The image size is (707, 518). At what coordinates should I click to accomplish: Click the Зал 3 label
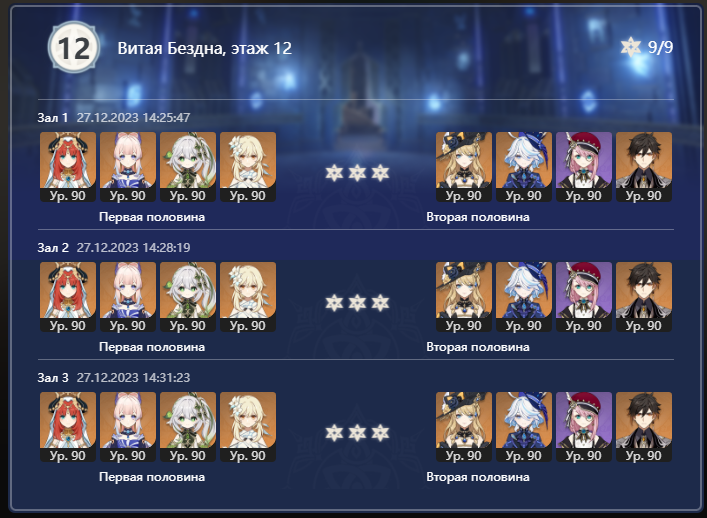point(53,377)
